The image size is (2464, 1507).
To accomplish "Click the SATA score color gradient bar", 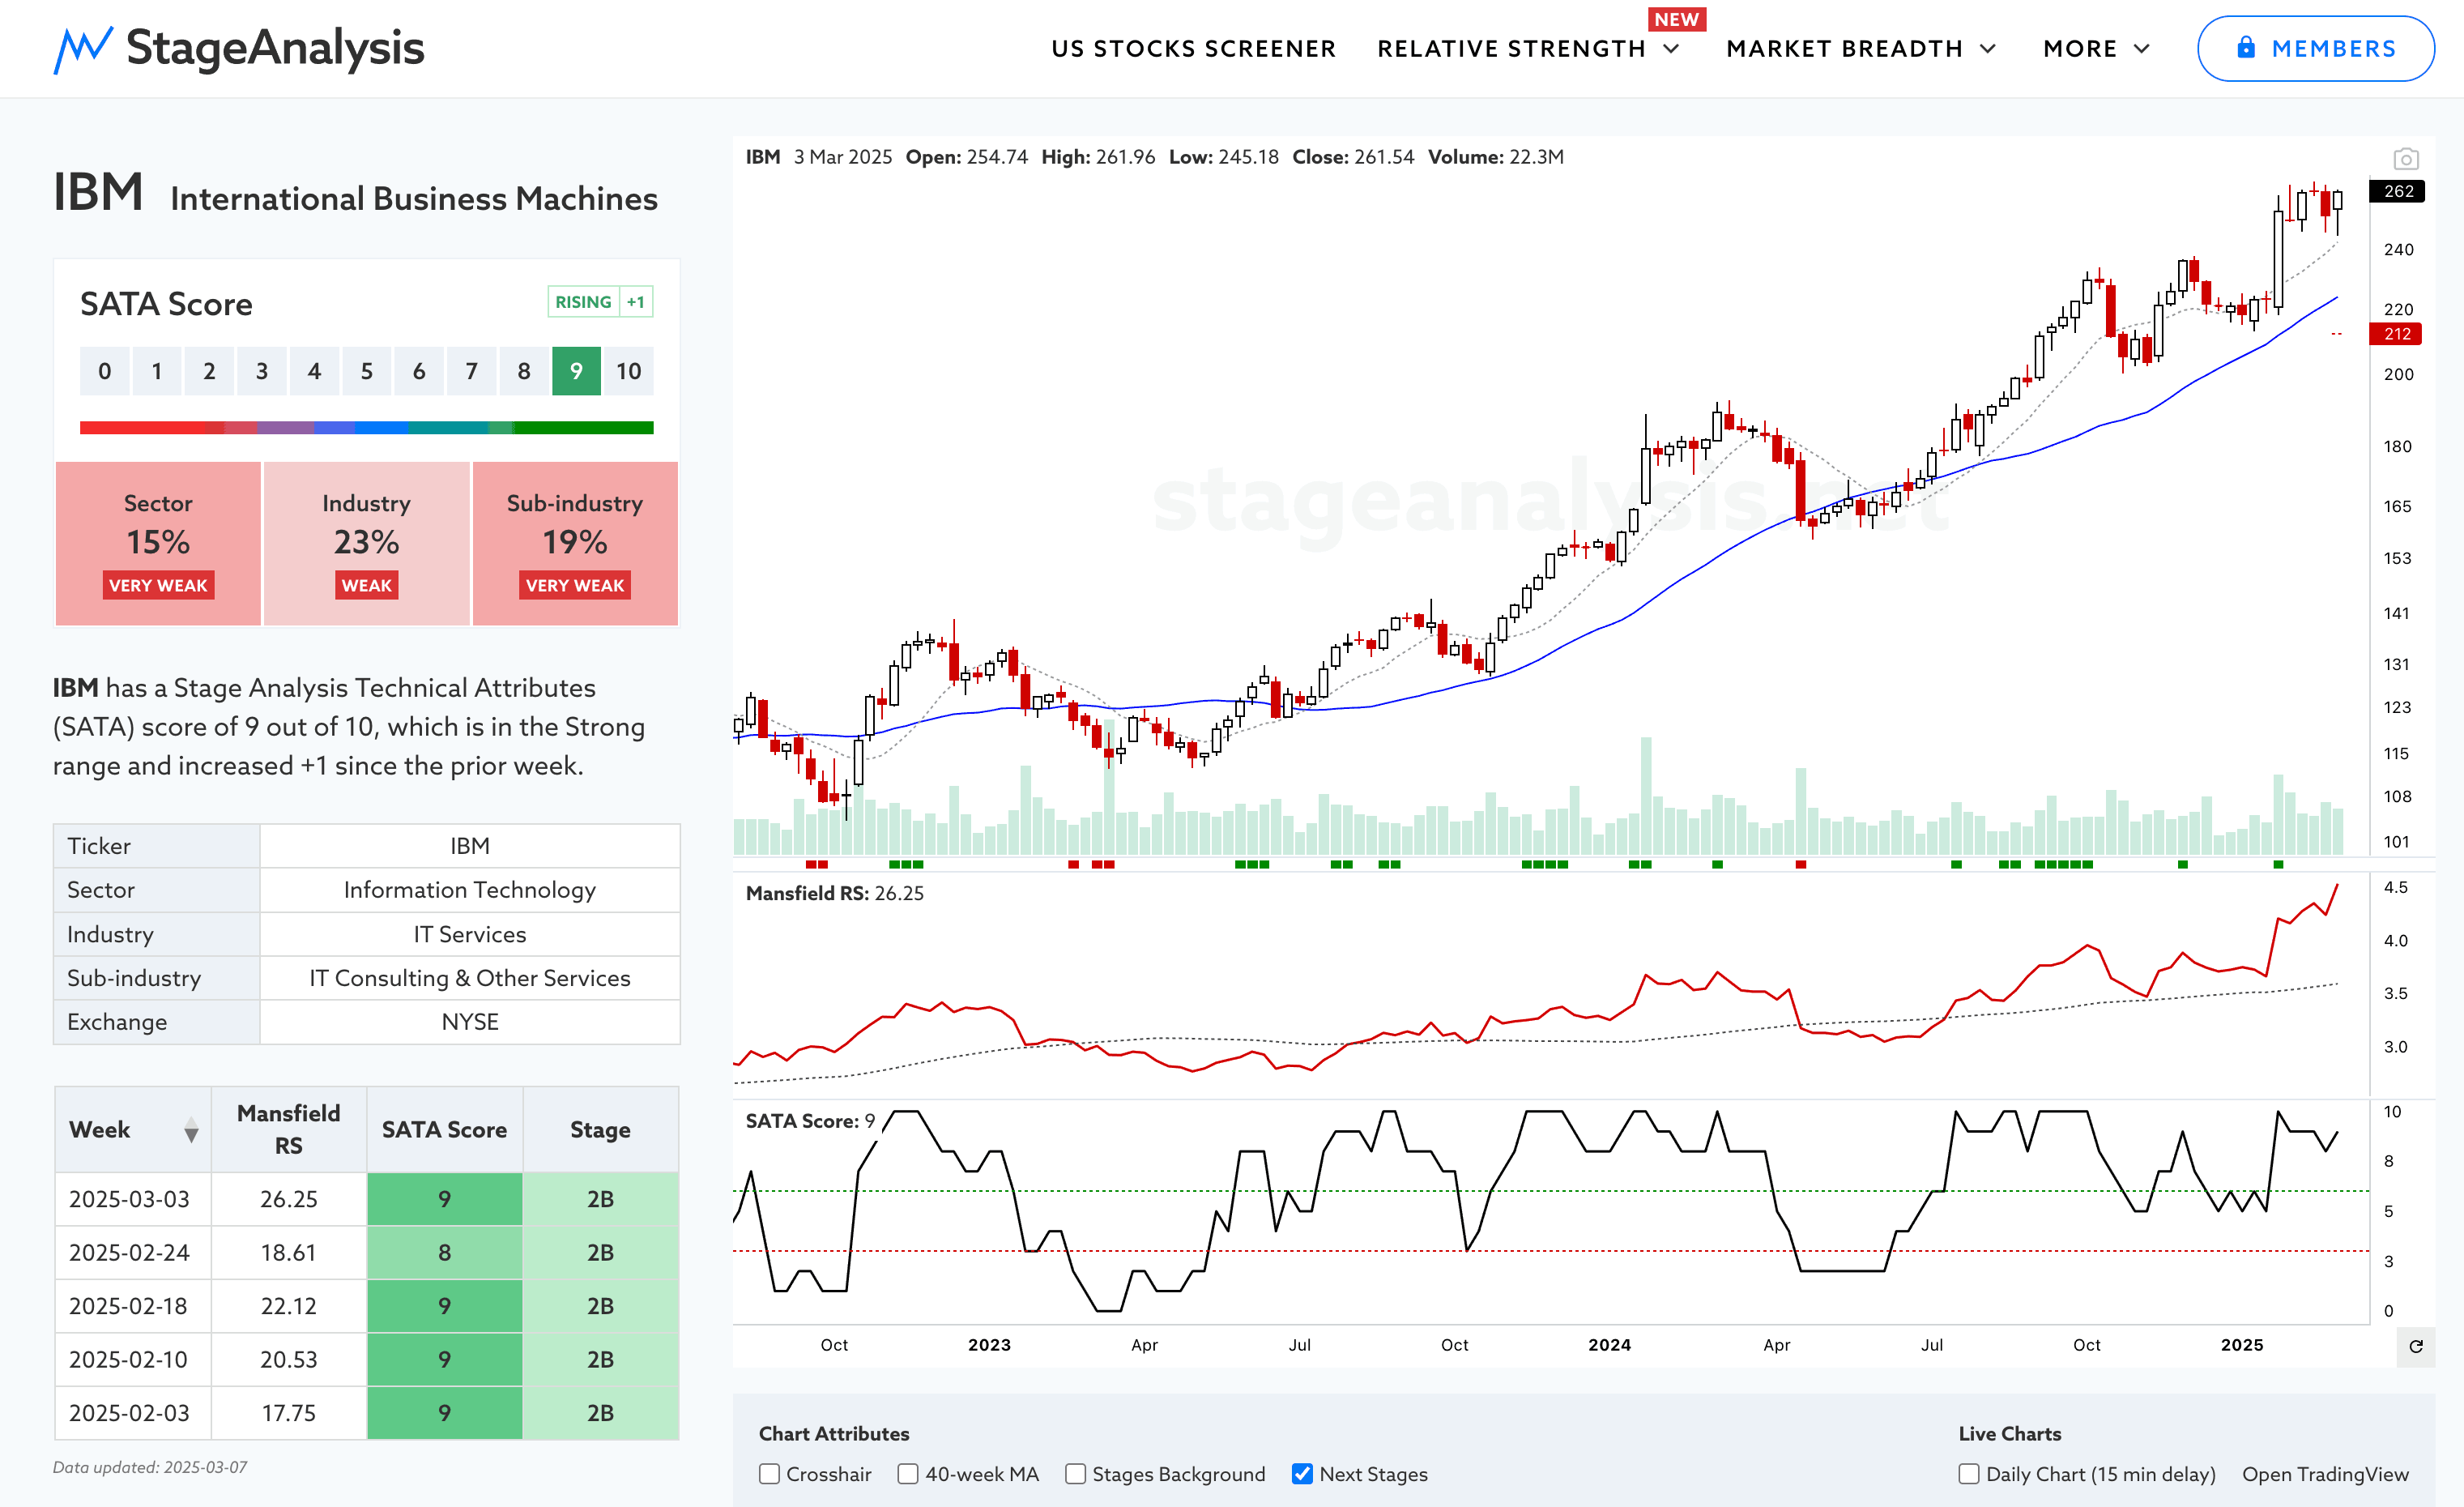I will pyautogui.click(x=366, y=428).
